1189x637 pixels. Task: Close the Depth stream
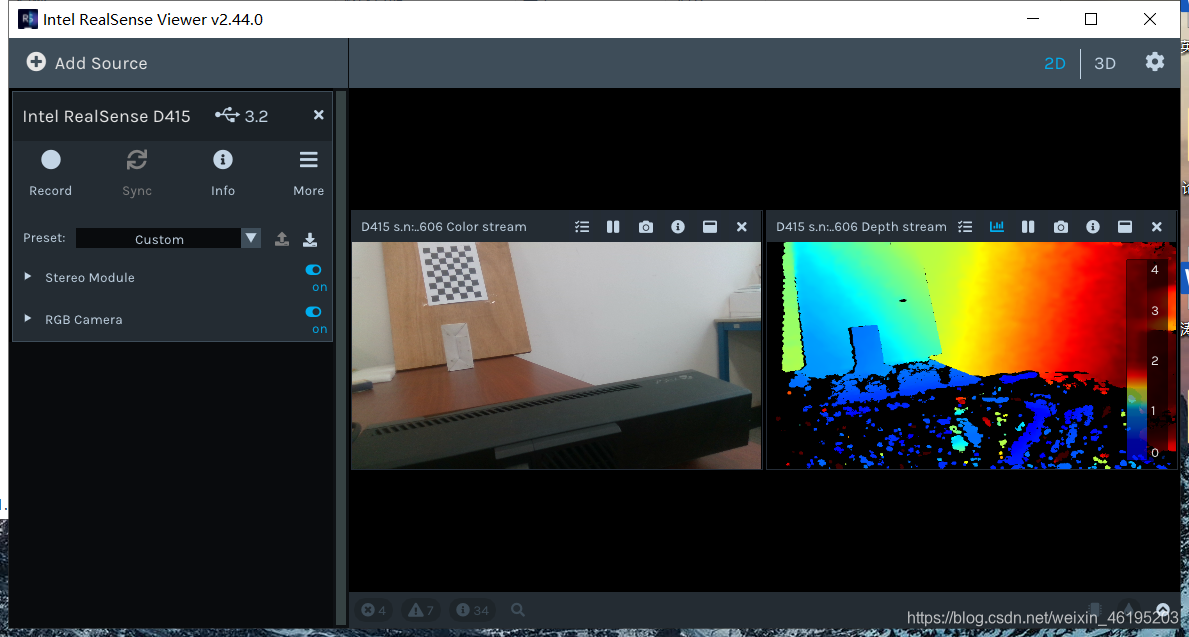tap(1156, 227)
